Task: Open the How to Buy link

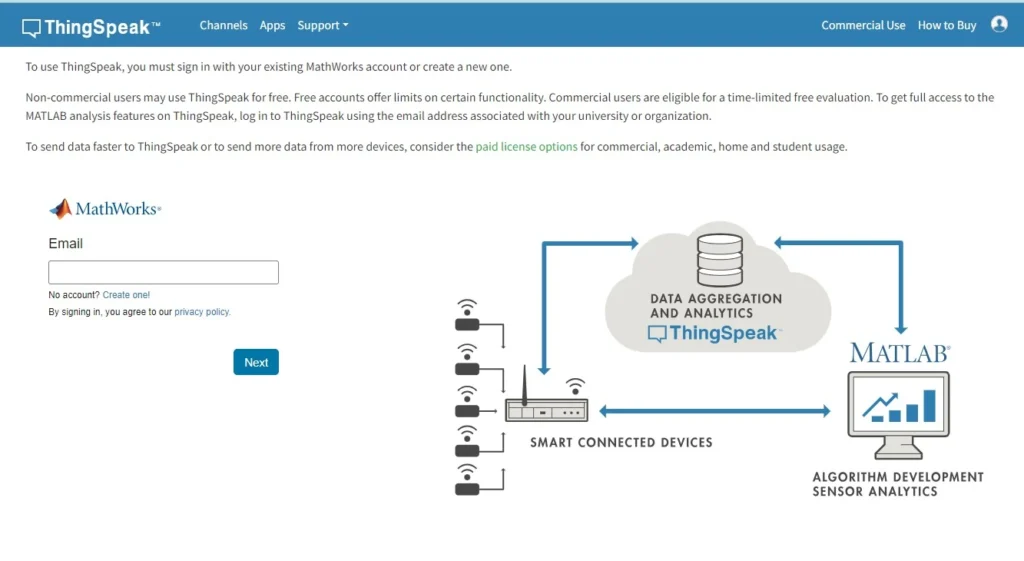Action: (947, 25)
